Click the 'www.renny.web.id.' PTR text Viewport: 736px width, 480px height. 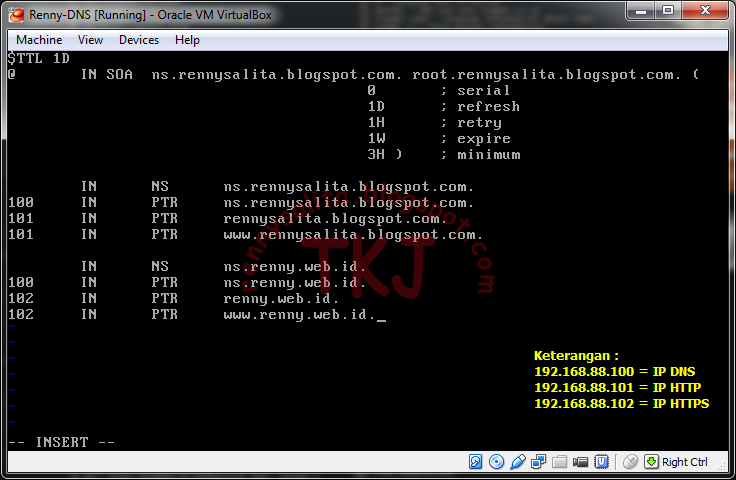coord(299,315)
